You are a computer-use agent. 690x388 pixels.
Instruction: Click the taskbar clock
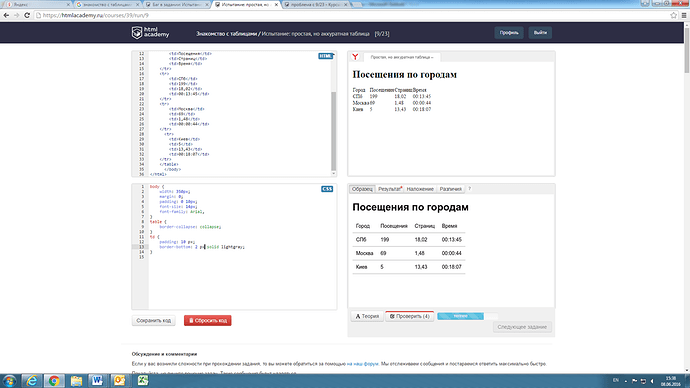(670, 381)
